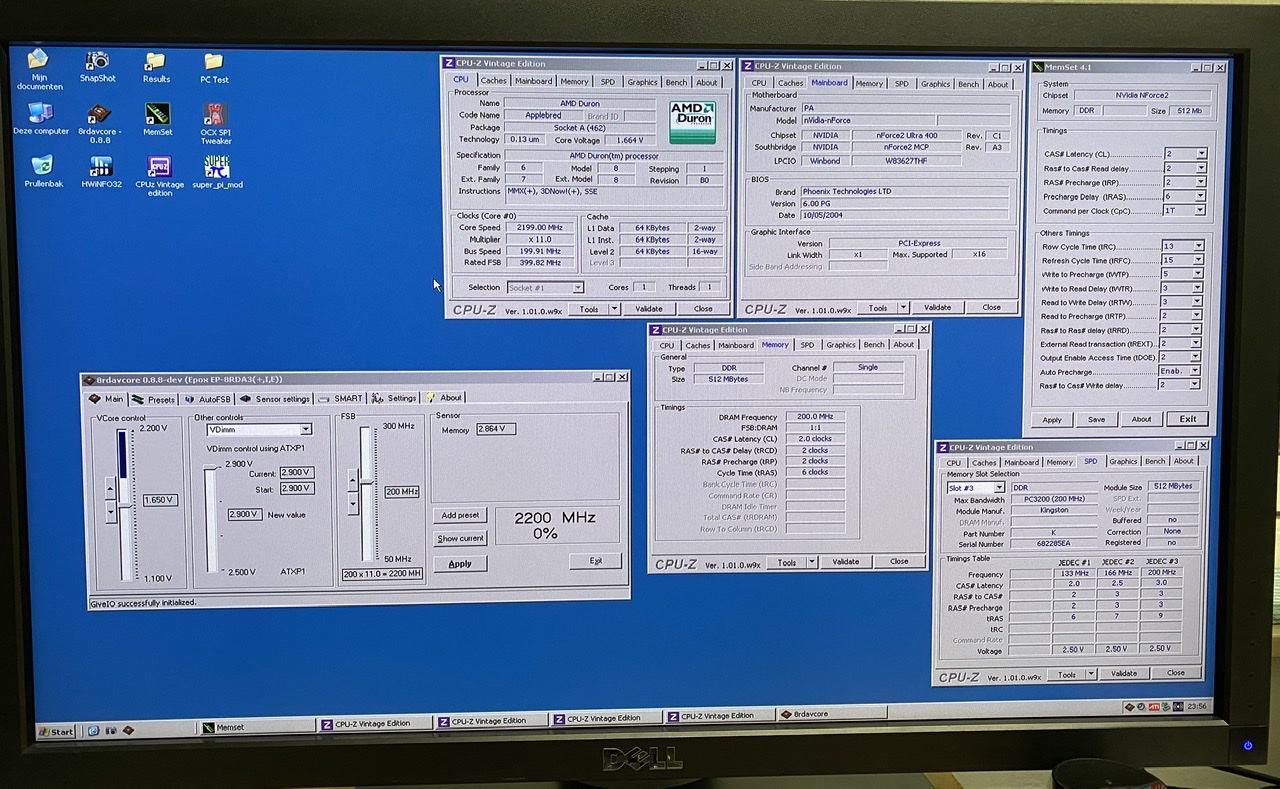Viewport: 1280px width, 789px height.
Task: Launch the MemSet desktop shortcut
Action: point(157,119)
